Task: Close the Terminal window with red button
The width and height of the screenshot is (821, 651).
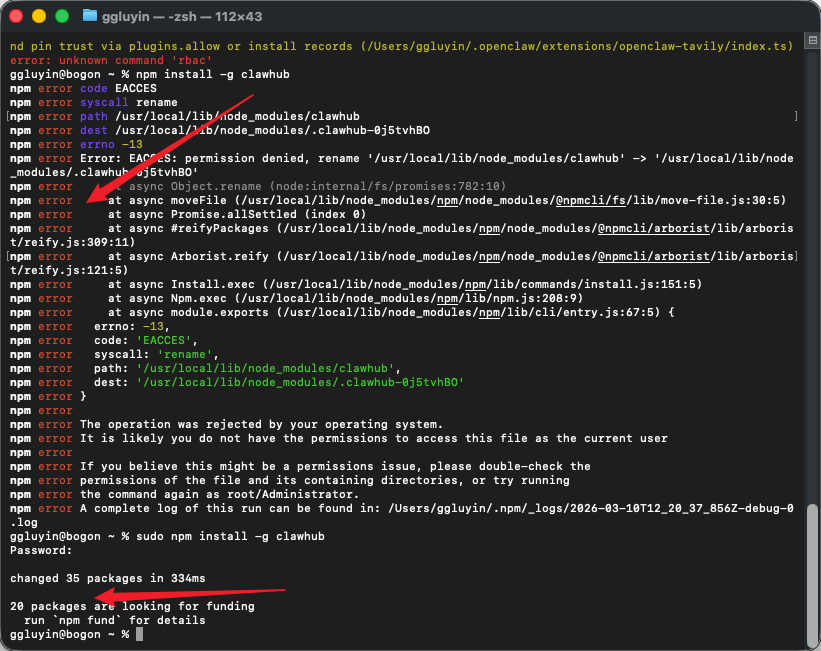Action: [x=19, y=16]
